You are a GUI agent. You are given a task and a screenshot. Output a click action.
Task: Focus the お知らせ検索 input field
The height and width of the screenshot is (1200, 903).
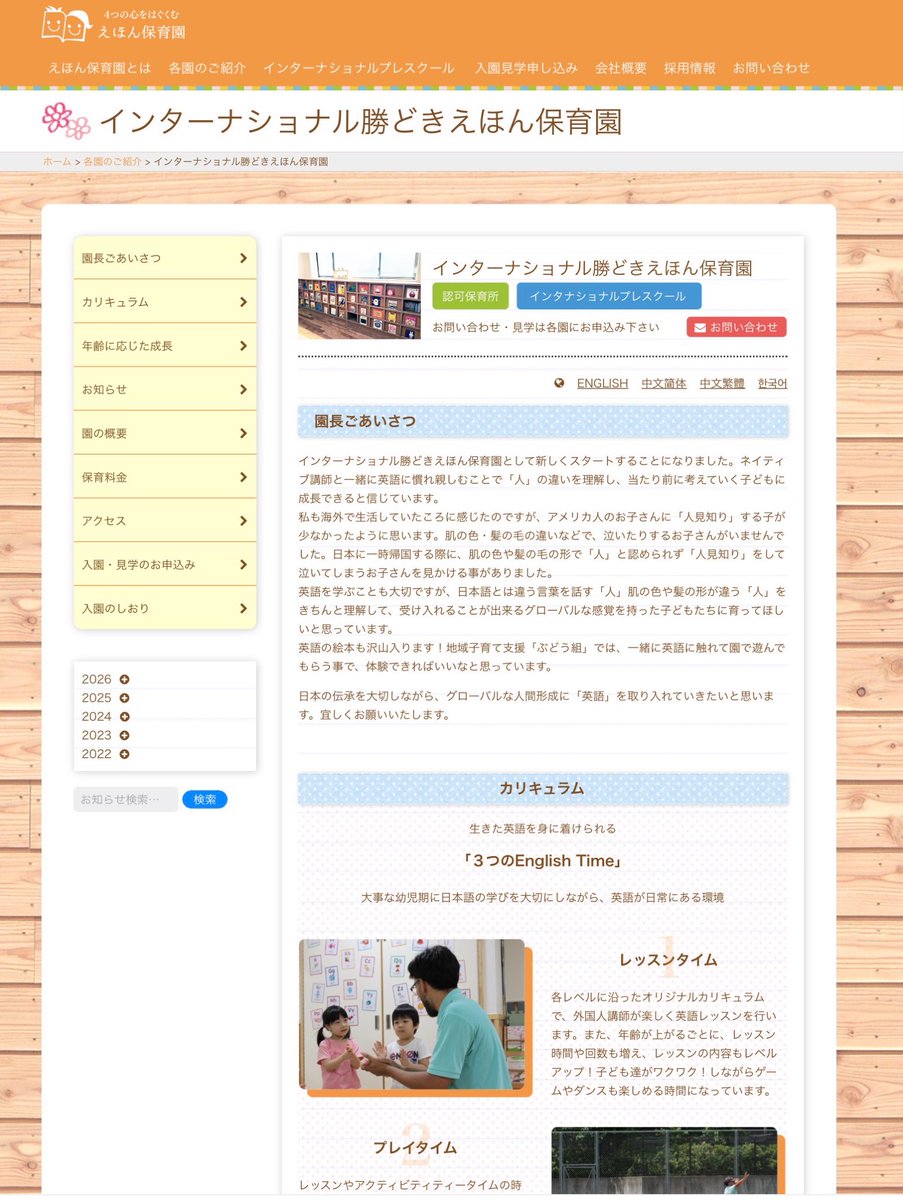click(125, 799)
